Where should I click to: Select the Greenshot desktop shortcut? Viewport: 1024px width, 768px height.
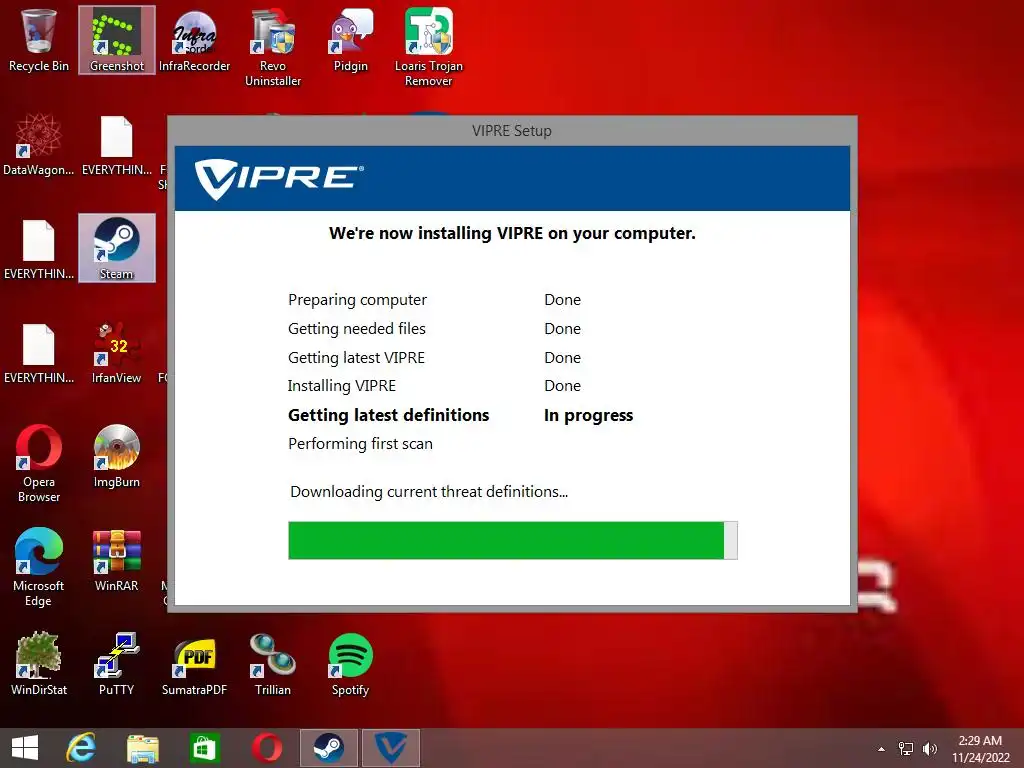117,40
